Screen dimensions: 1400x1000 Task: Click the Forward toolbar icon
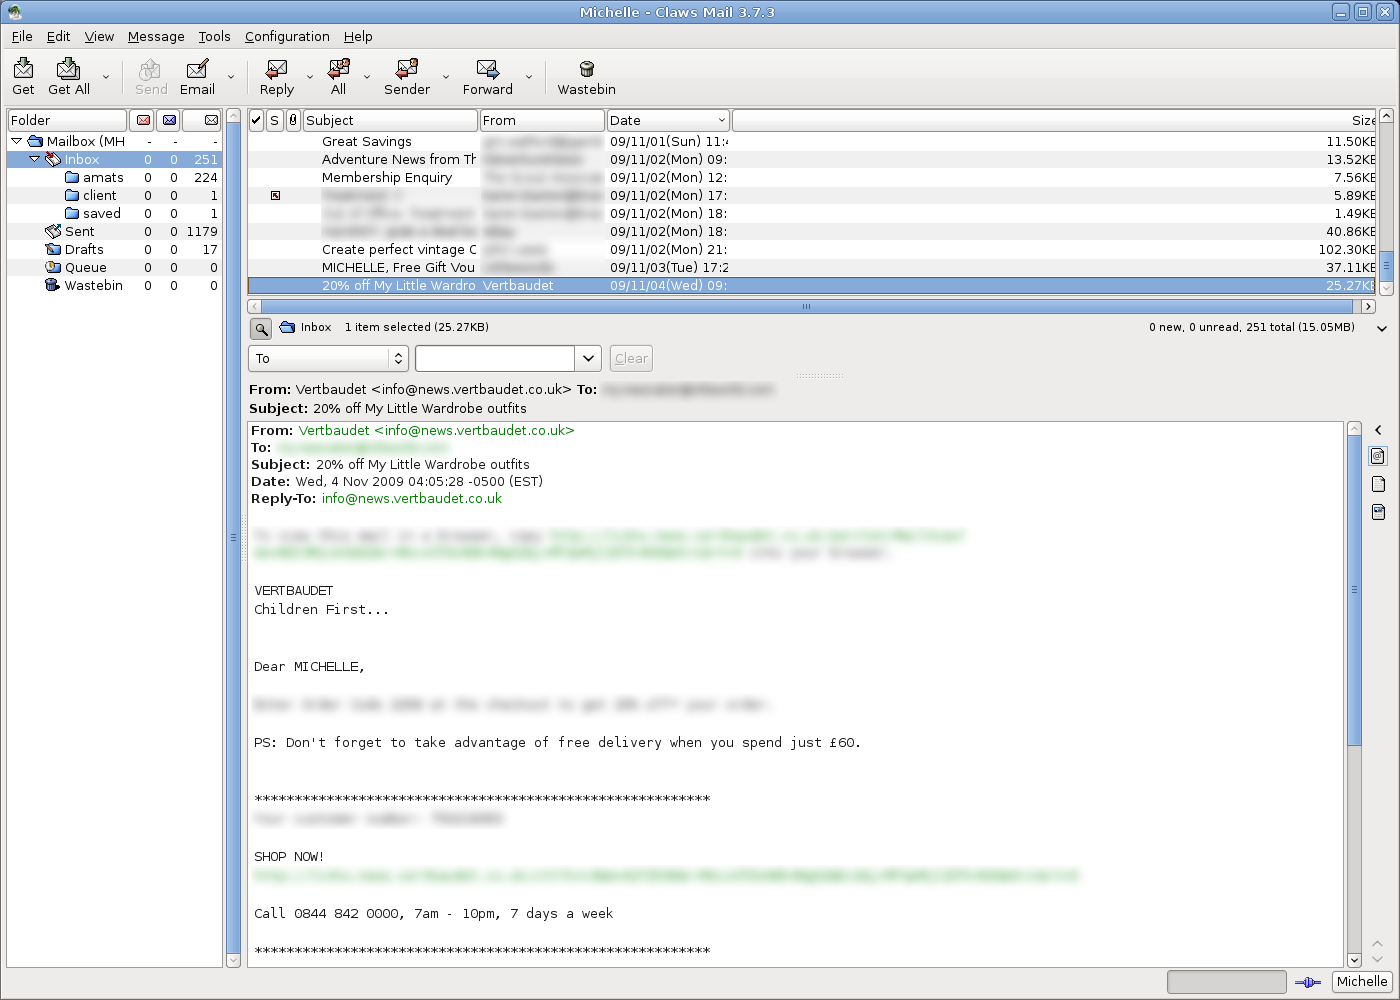click(x=487, y=68)
